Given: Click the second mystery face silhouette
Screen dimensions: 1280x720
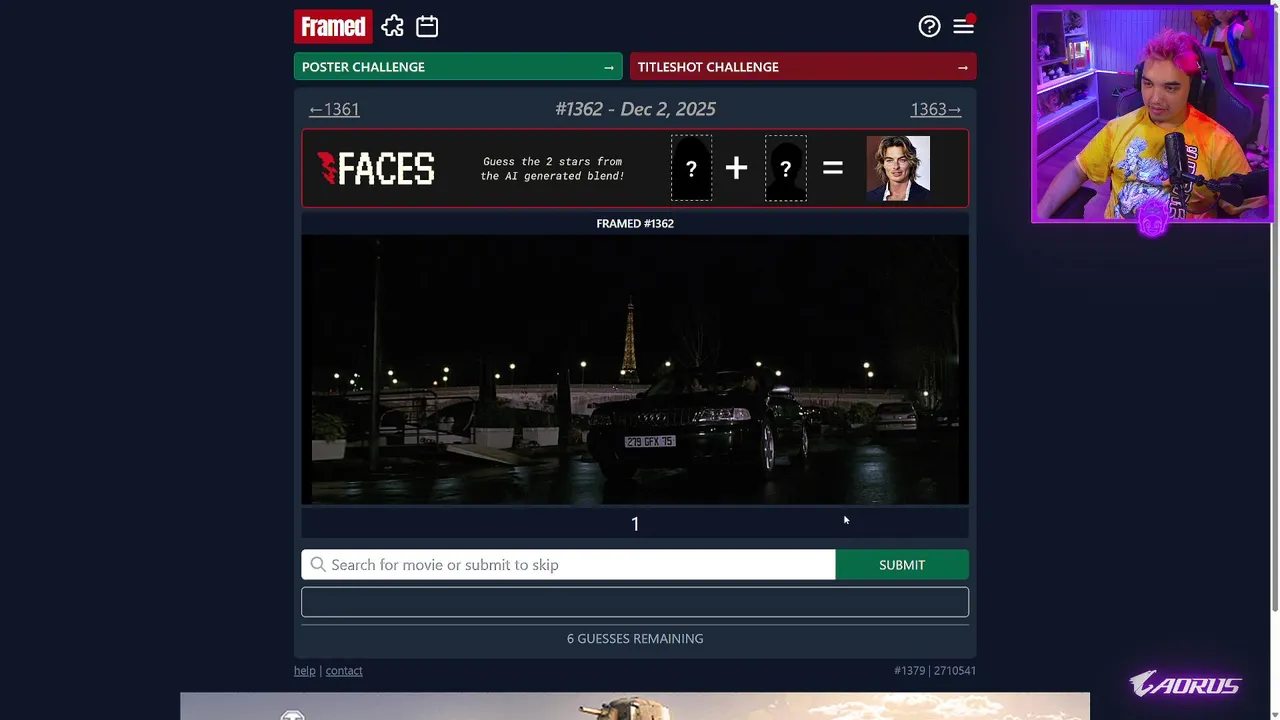Looking at the screenshot, I should (786, 168).
